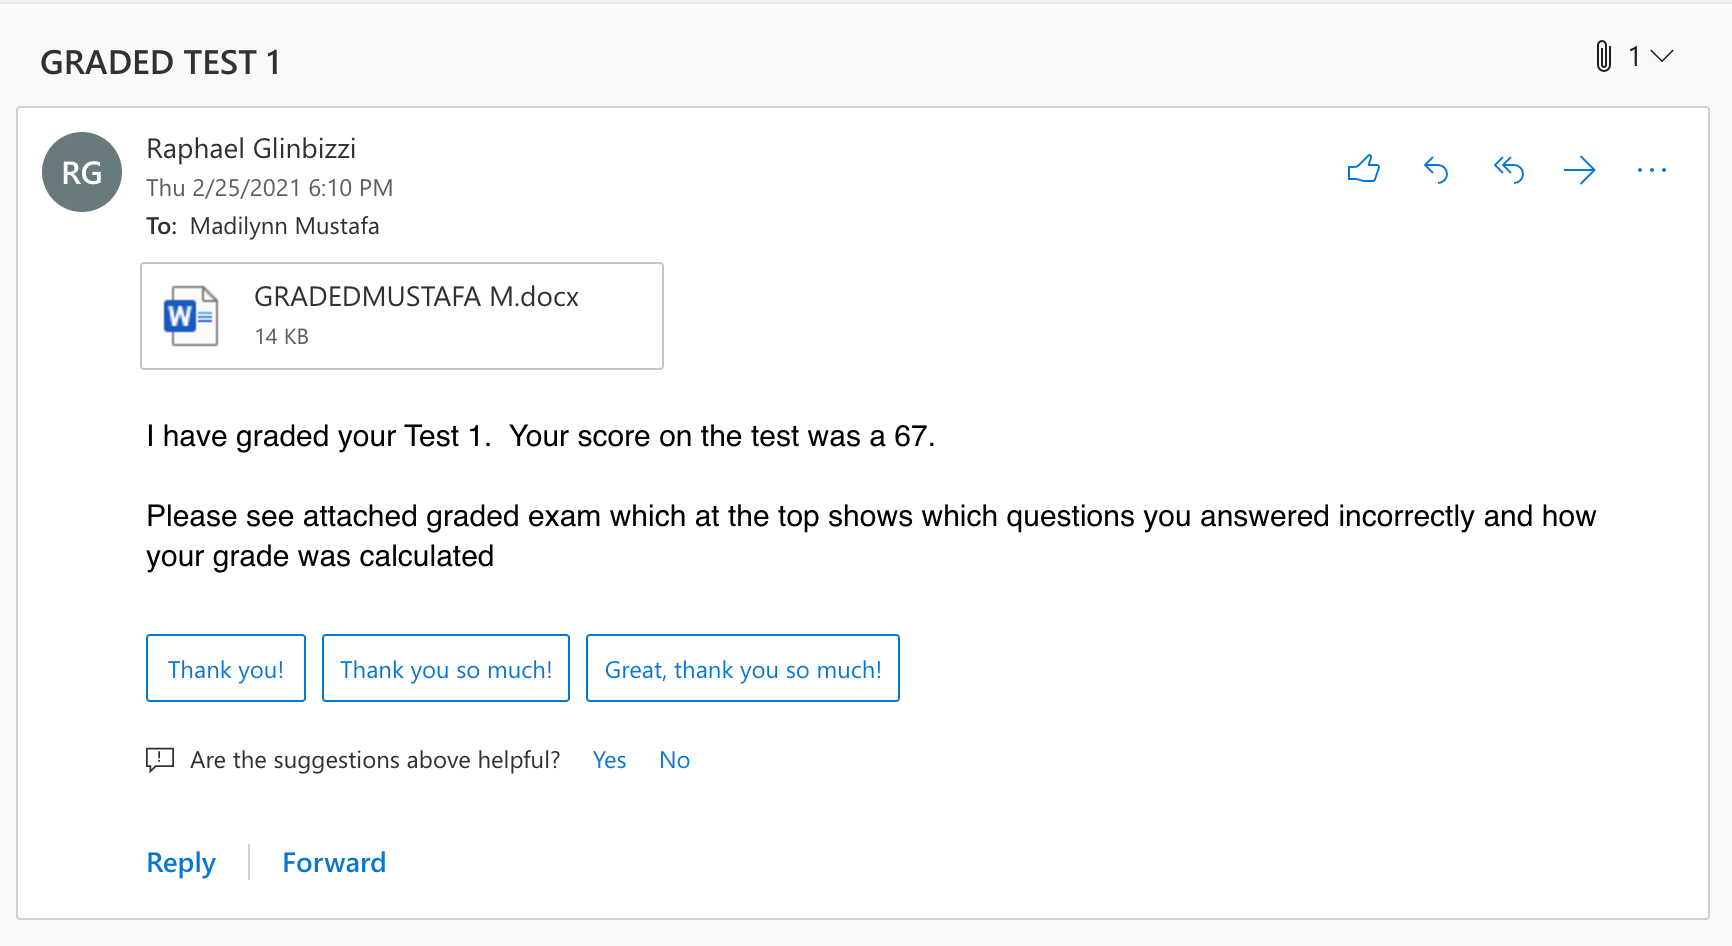Choose the "Thank you so much!" suggestion

click(446, 668)
